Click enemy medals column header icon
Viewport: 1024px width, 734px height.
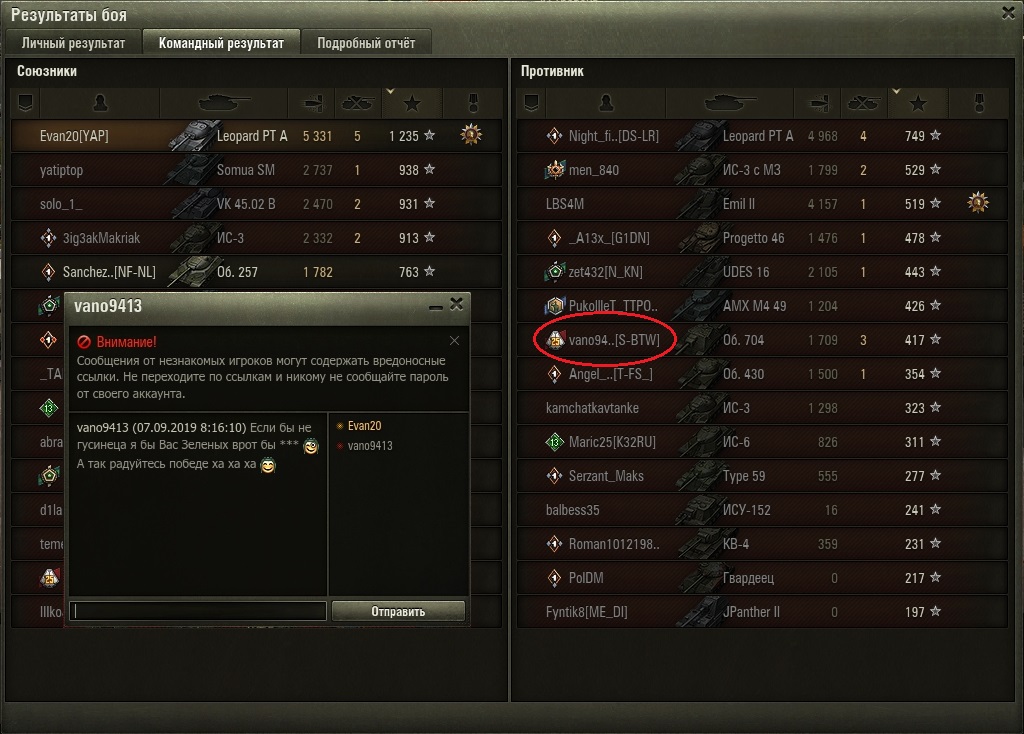(979, 103)
